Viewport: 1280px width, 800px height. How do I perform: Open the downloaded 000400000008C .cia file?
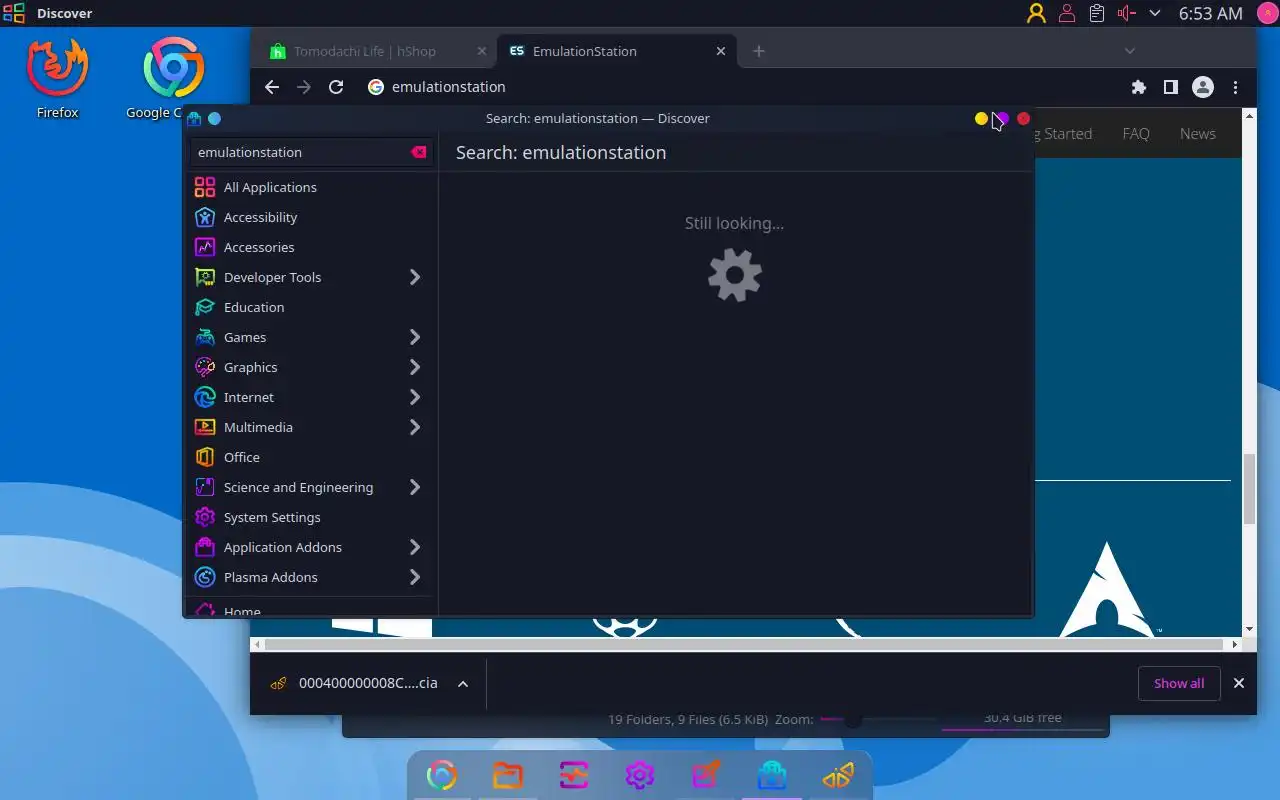click(355, 683)
